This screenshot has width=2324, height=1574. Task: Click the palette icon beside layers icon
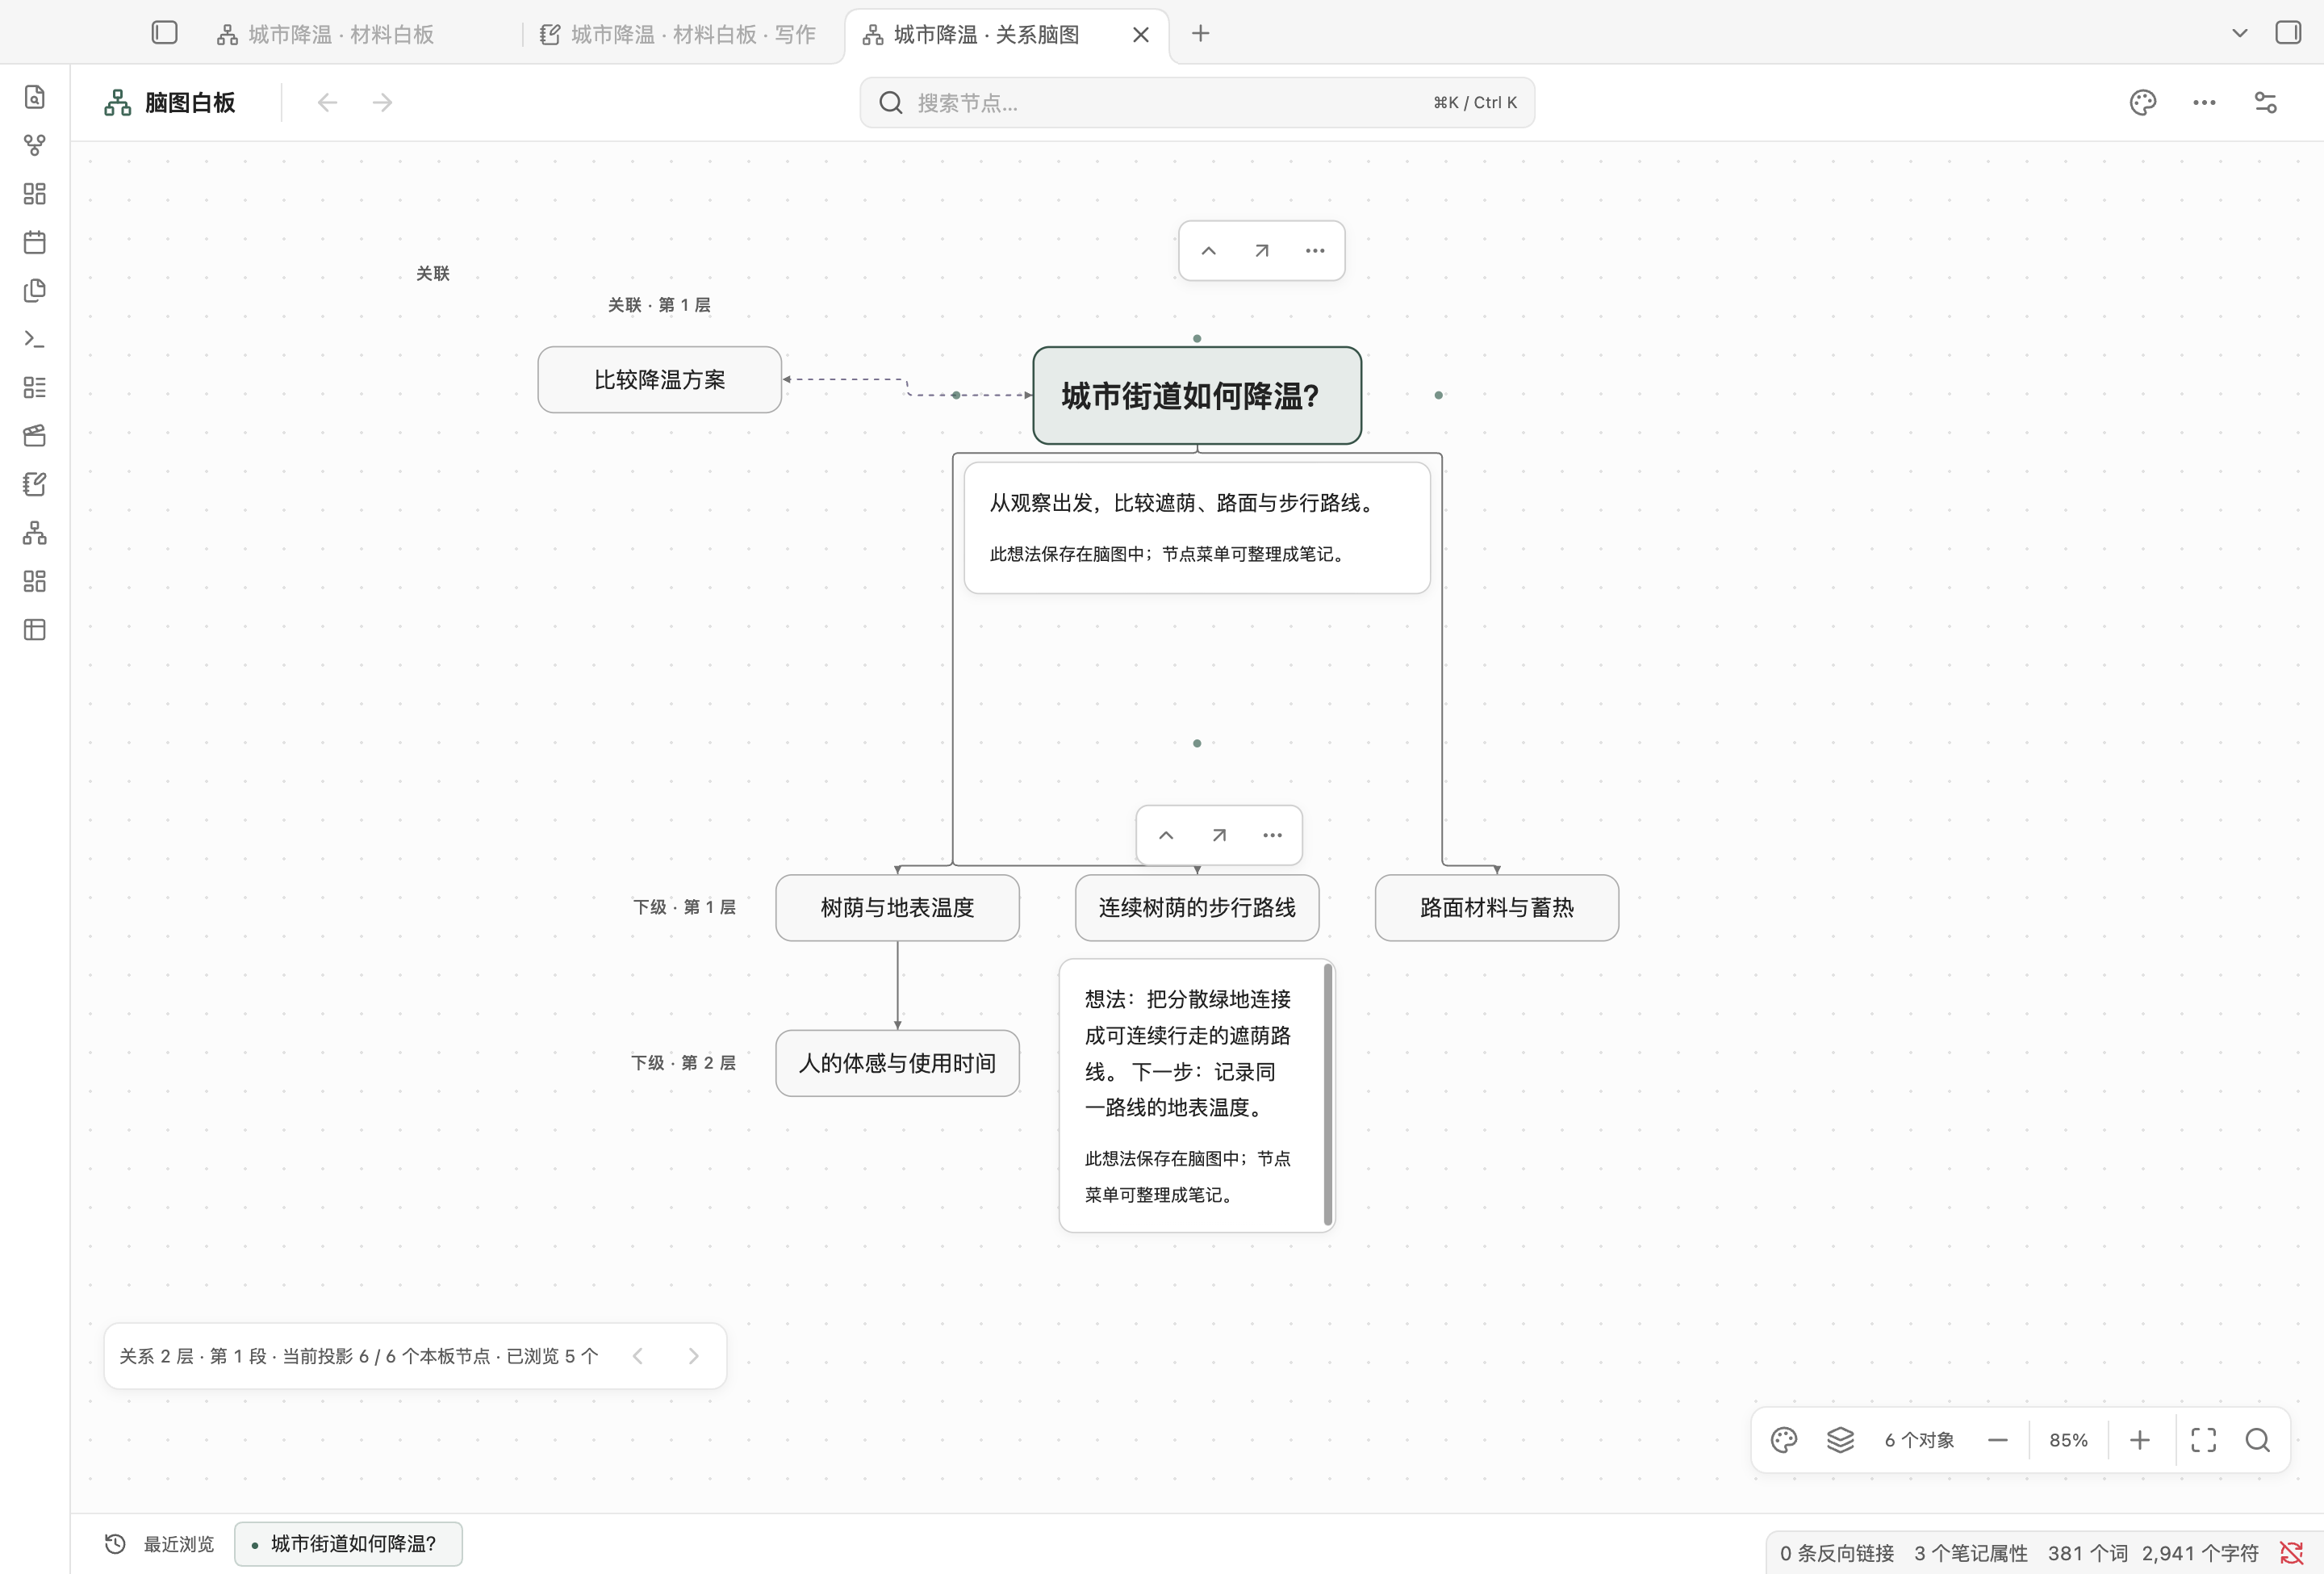[1784, 1440]
